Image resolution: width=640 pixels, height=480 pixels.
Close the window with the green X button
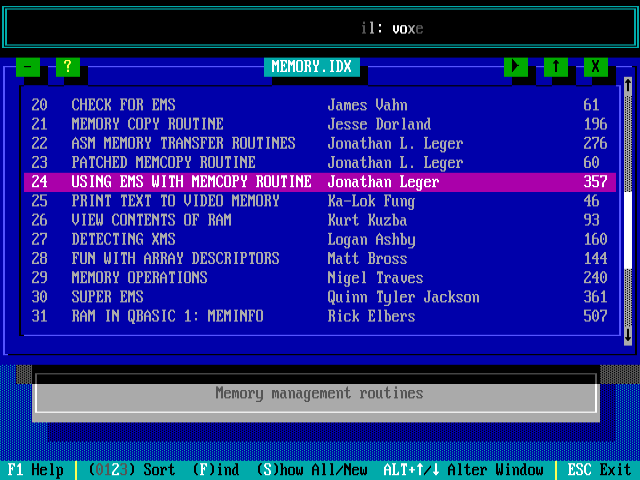point(595,66)
